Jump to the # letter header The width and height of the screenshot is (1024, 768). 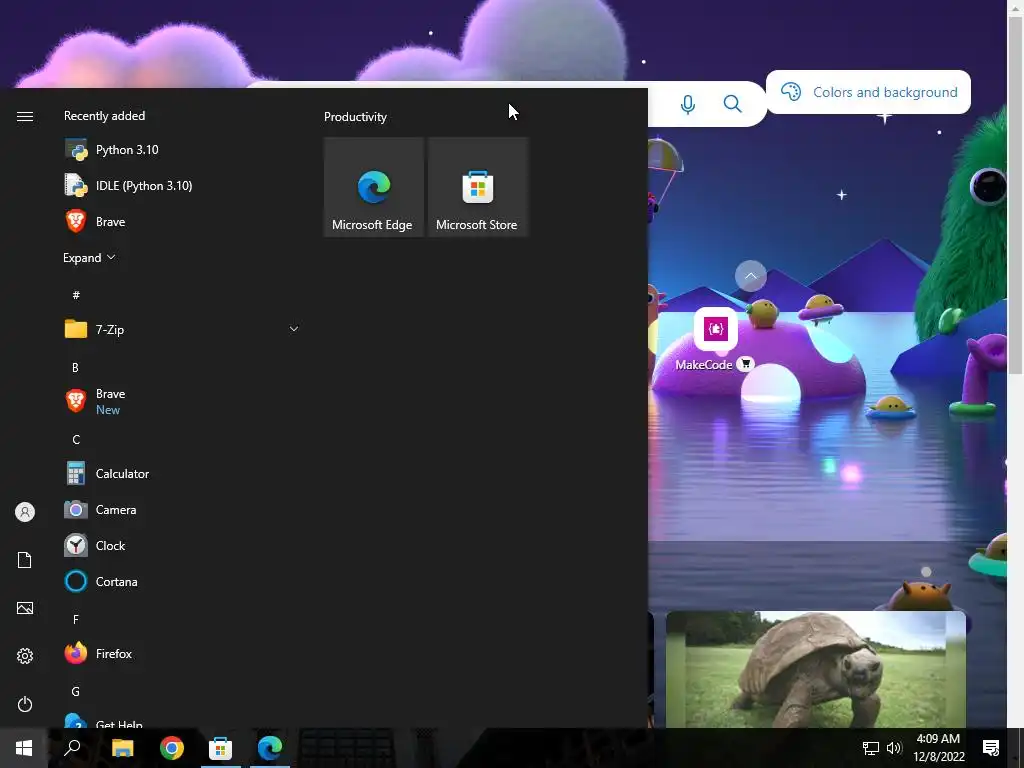76,295
